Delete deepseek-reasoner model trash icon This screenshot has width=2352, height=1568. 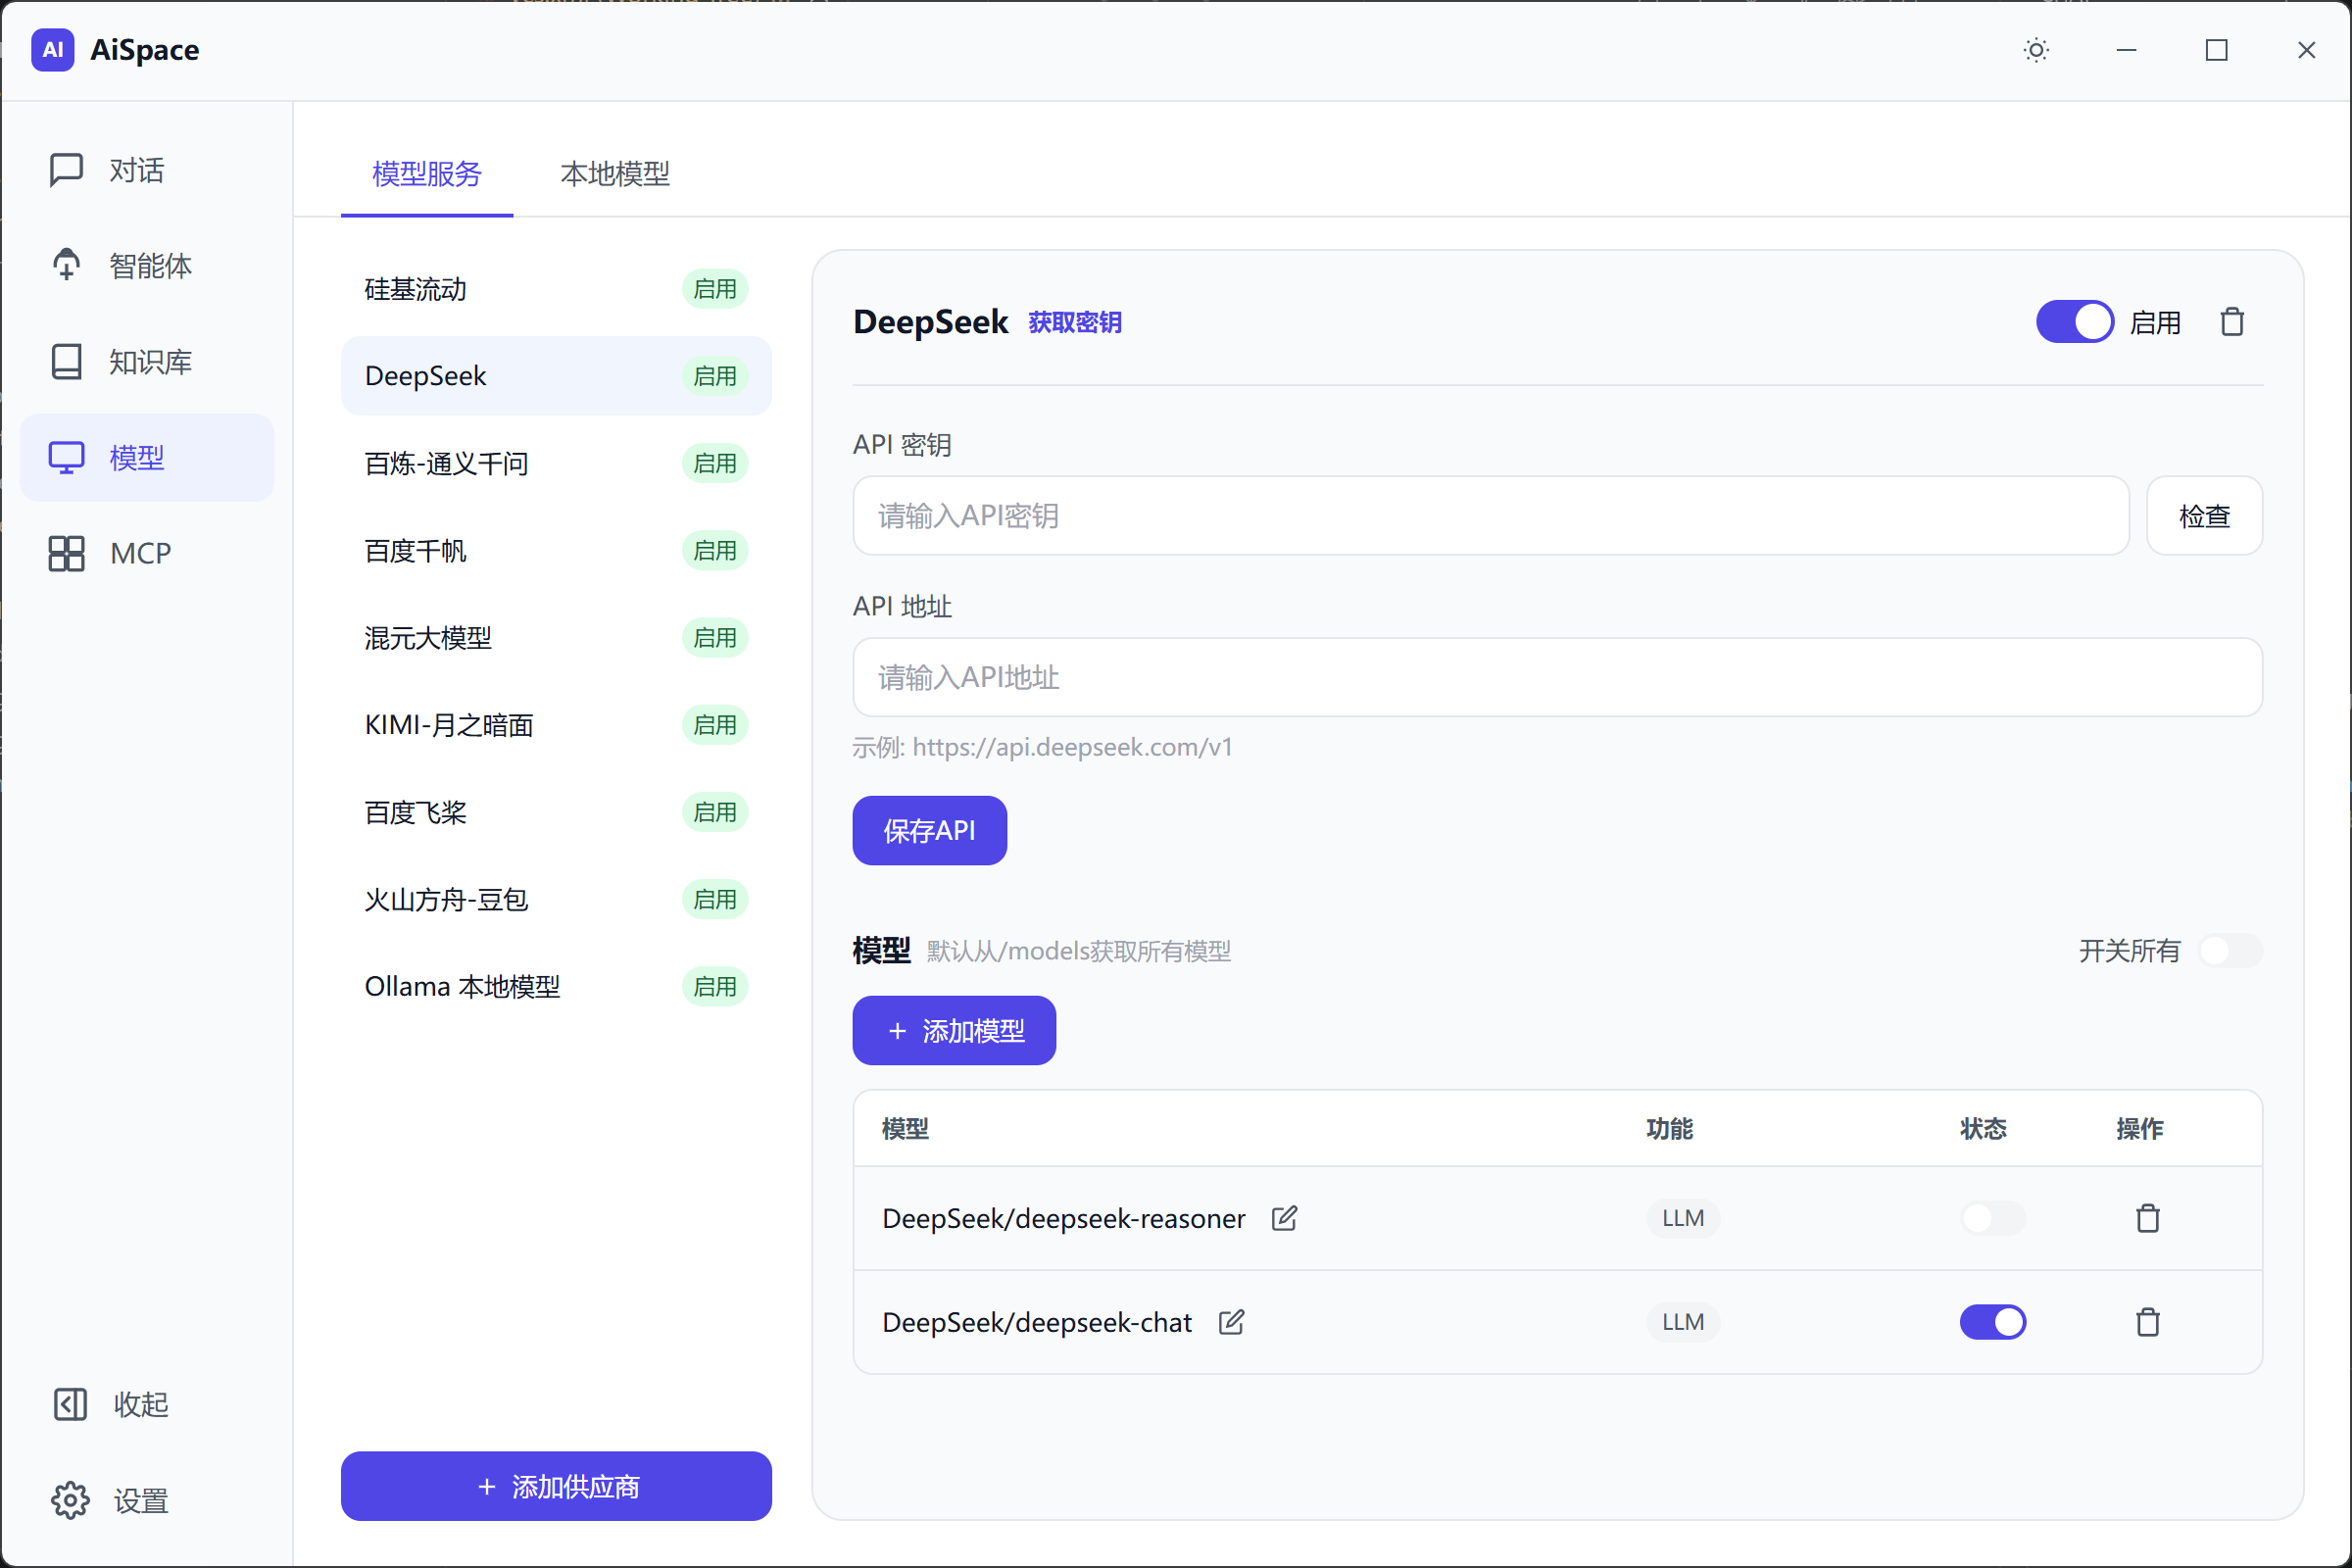click(x=2147, y=1218)
